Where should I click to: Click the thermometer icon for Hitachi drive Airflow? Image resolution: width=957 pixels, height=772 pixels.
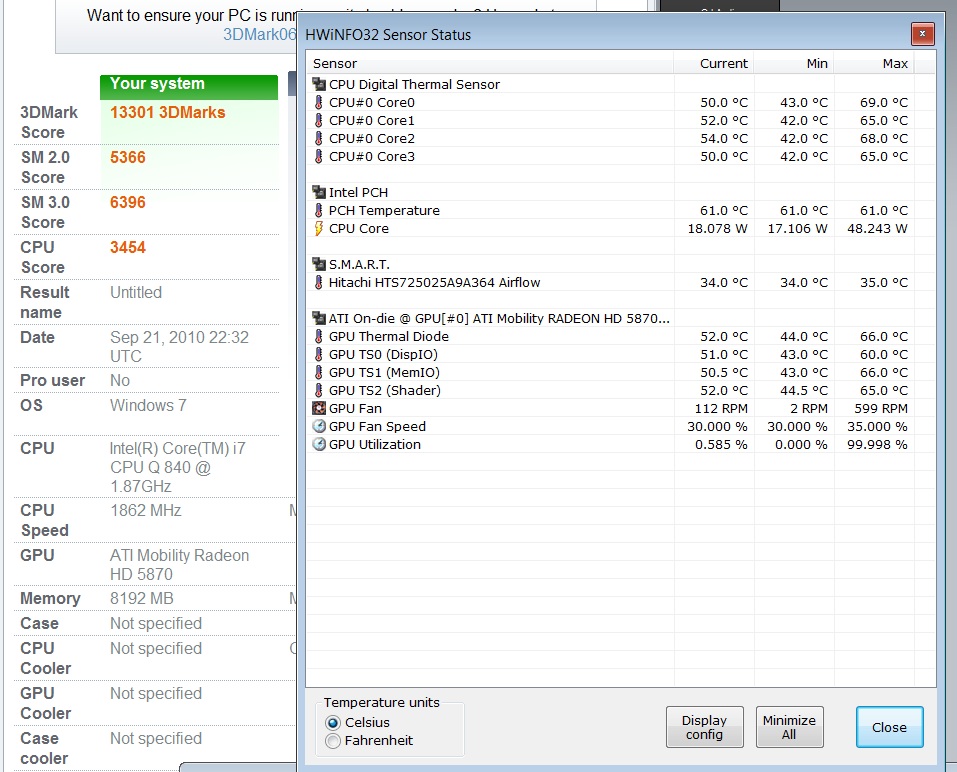click(x=319, y=283)
